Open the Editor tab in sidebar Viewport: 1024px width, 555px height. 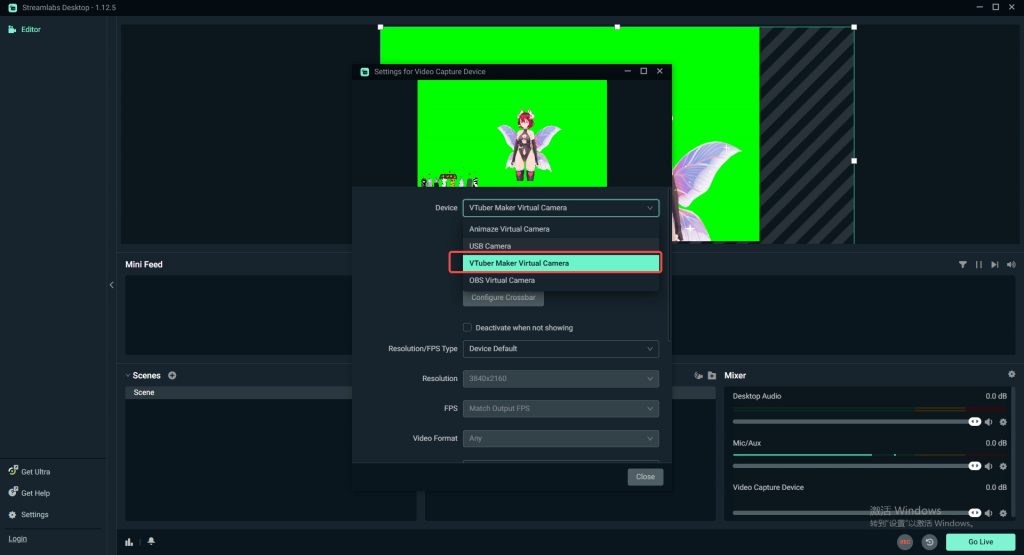click(24, 29)
